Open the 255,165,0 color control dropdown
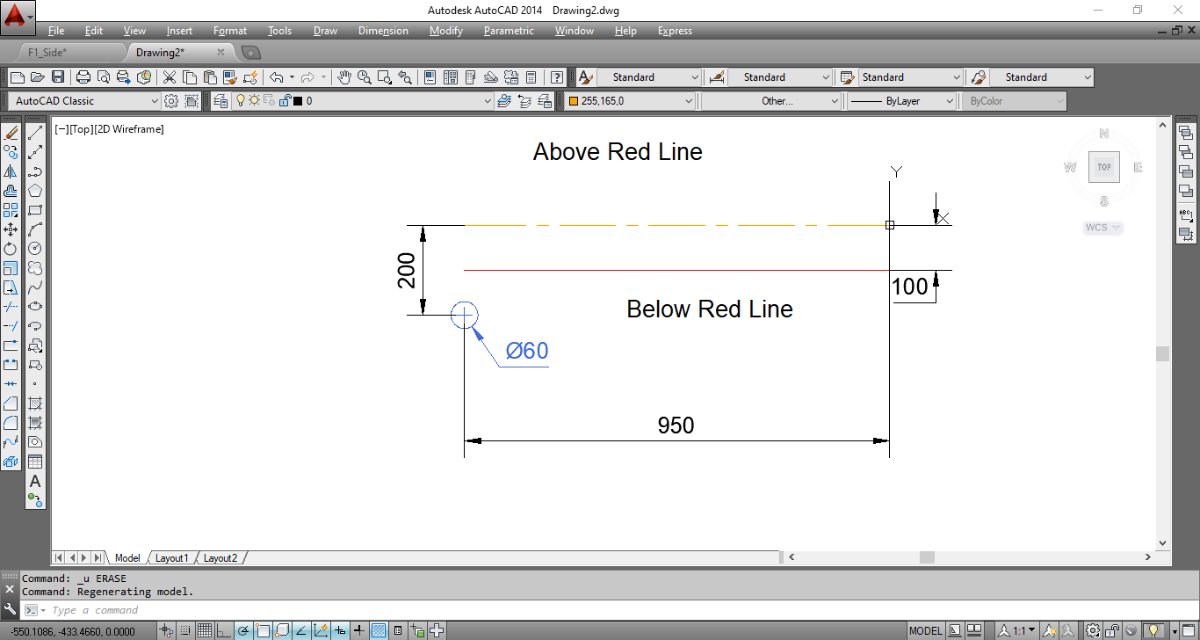The image size is (1200, 640). coord(630,101)
